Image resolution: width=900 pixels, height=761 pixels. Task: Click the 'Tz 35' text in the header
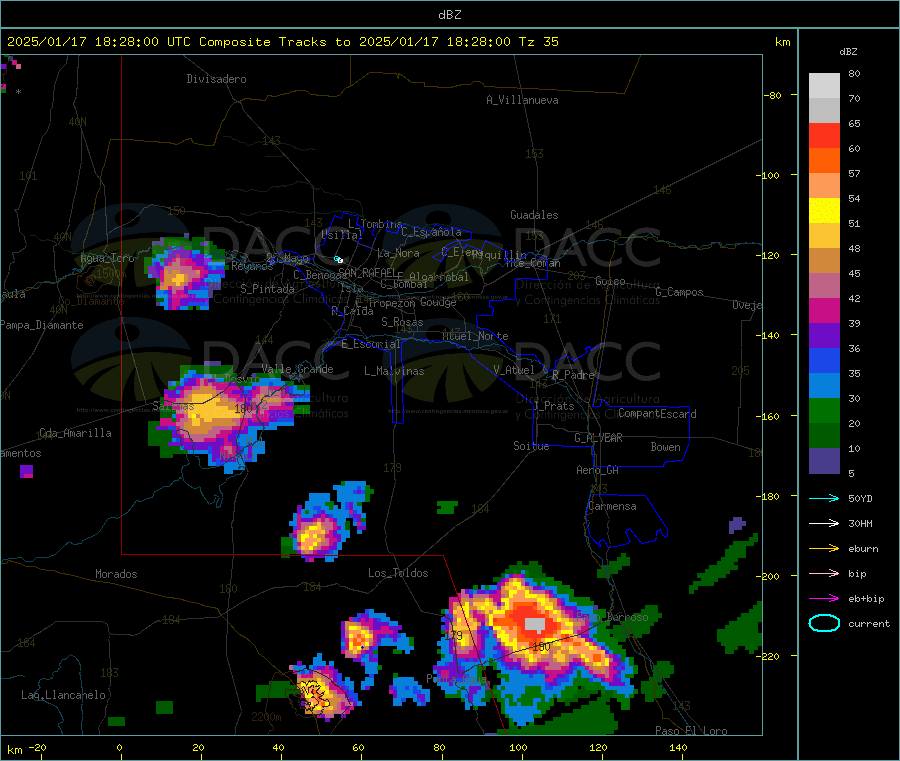pos(538,42)
